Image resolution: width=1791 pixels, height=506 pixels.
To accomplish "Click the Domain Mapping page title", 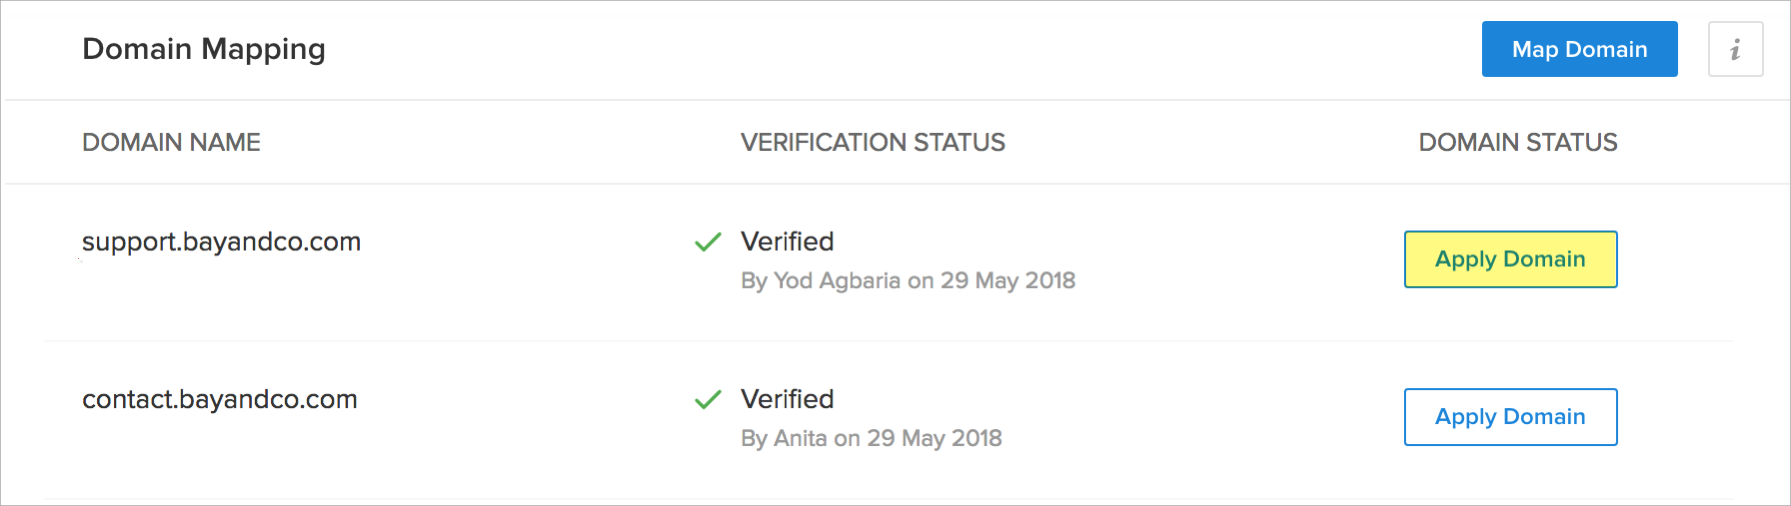I will tap(204, 49).
